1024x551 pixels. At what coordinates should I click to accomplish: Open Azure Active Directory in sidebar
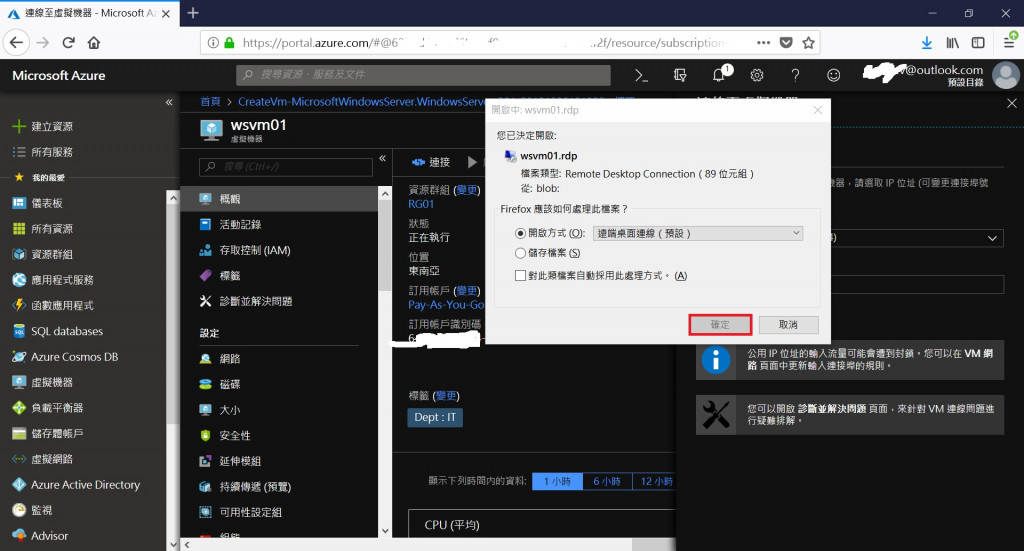pos(88,484)
